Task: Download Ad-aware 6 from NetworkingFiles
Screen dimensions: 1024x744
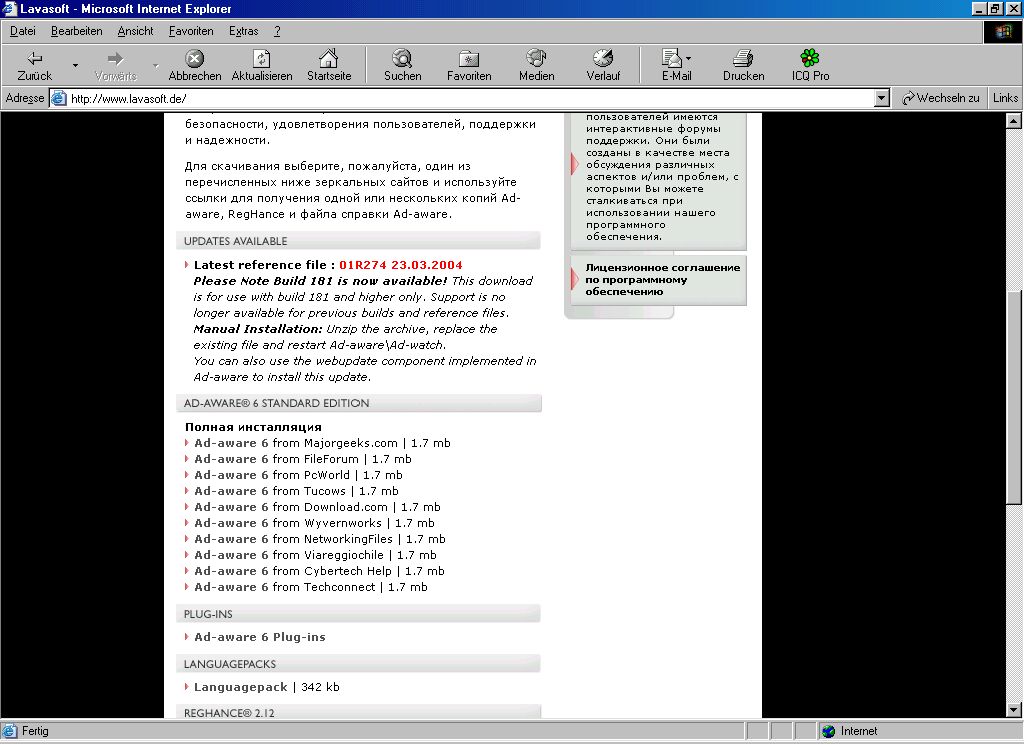Action: (319, 539)
